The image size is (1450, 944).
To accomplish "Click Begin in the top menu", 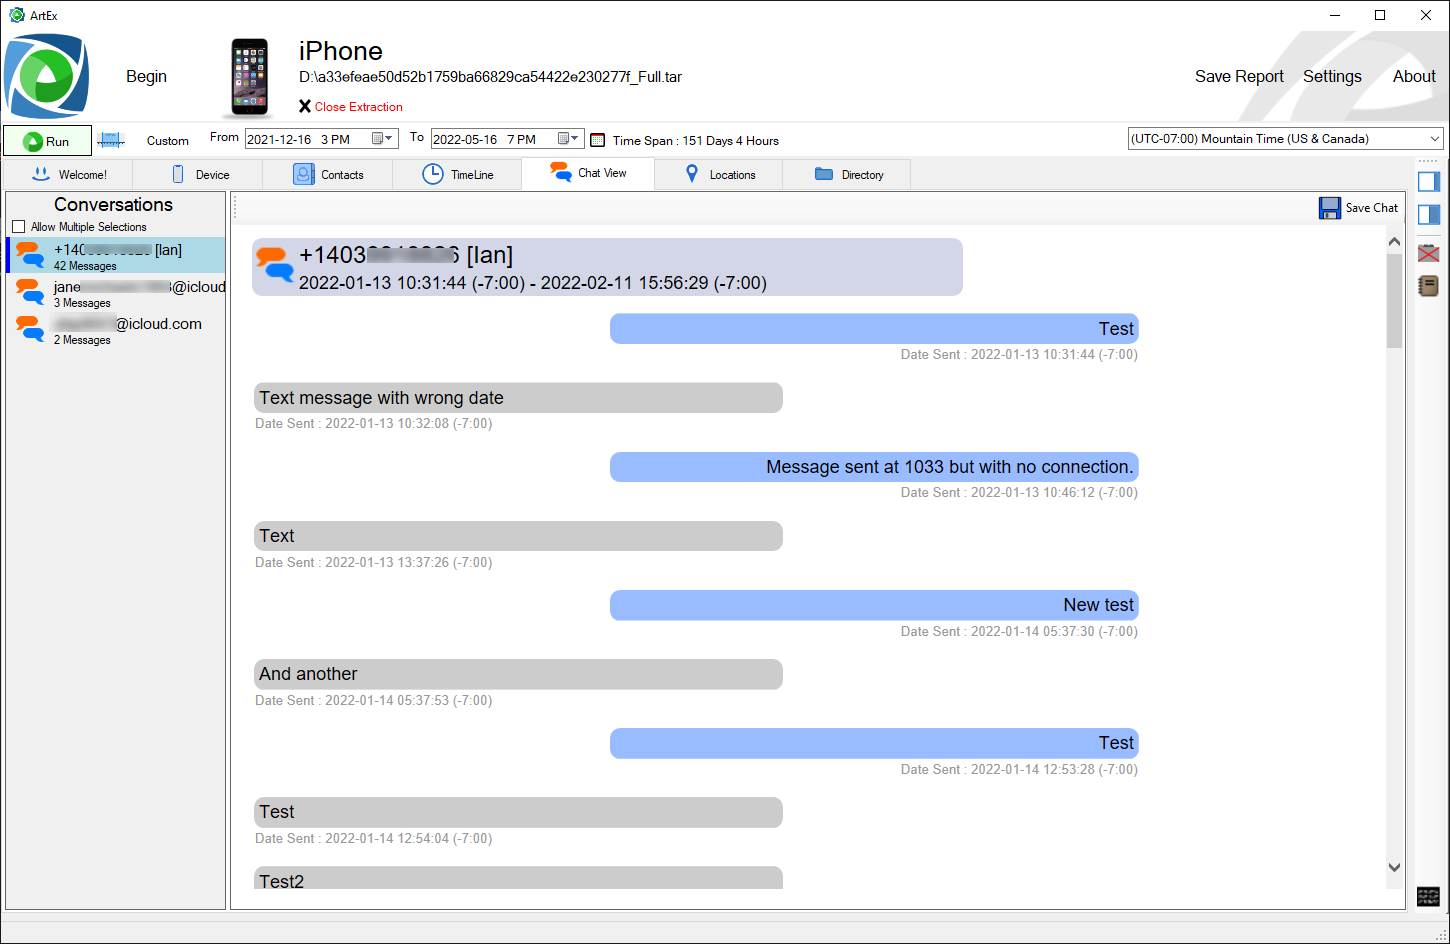I will 146,77.
